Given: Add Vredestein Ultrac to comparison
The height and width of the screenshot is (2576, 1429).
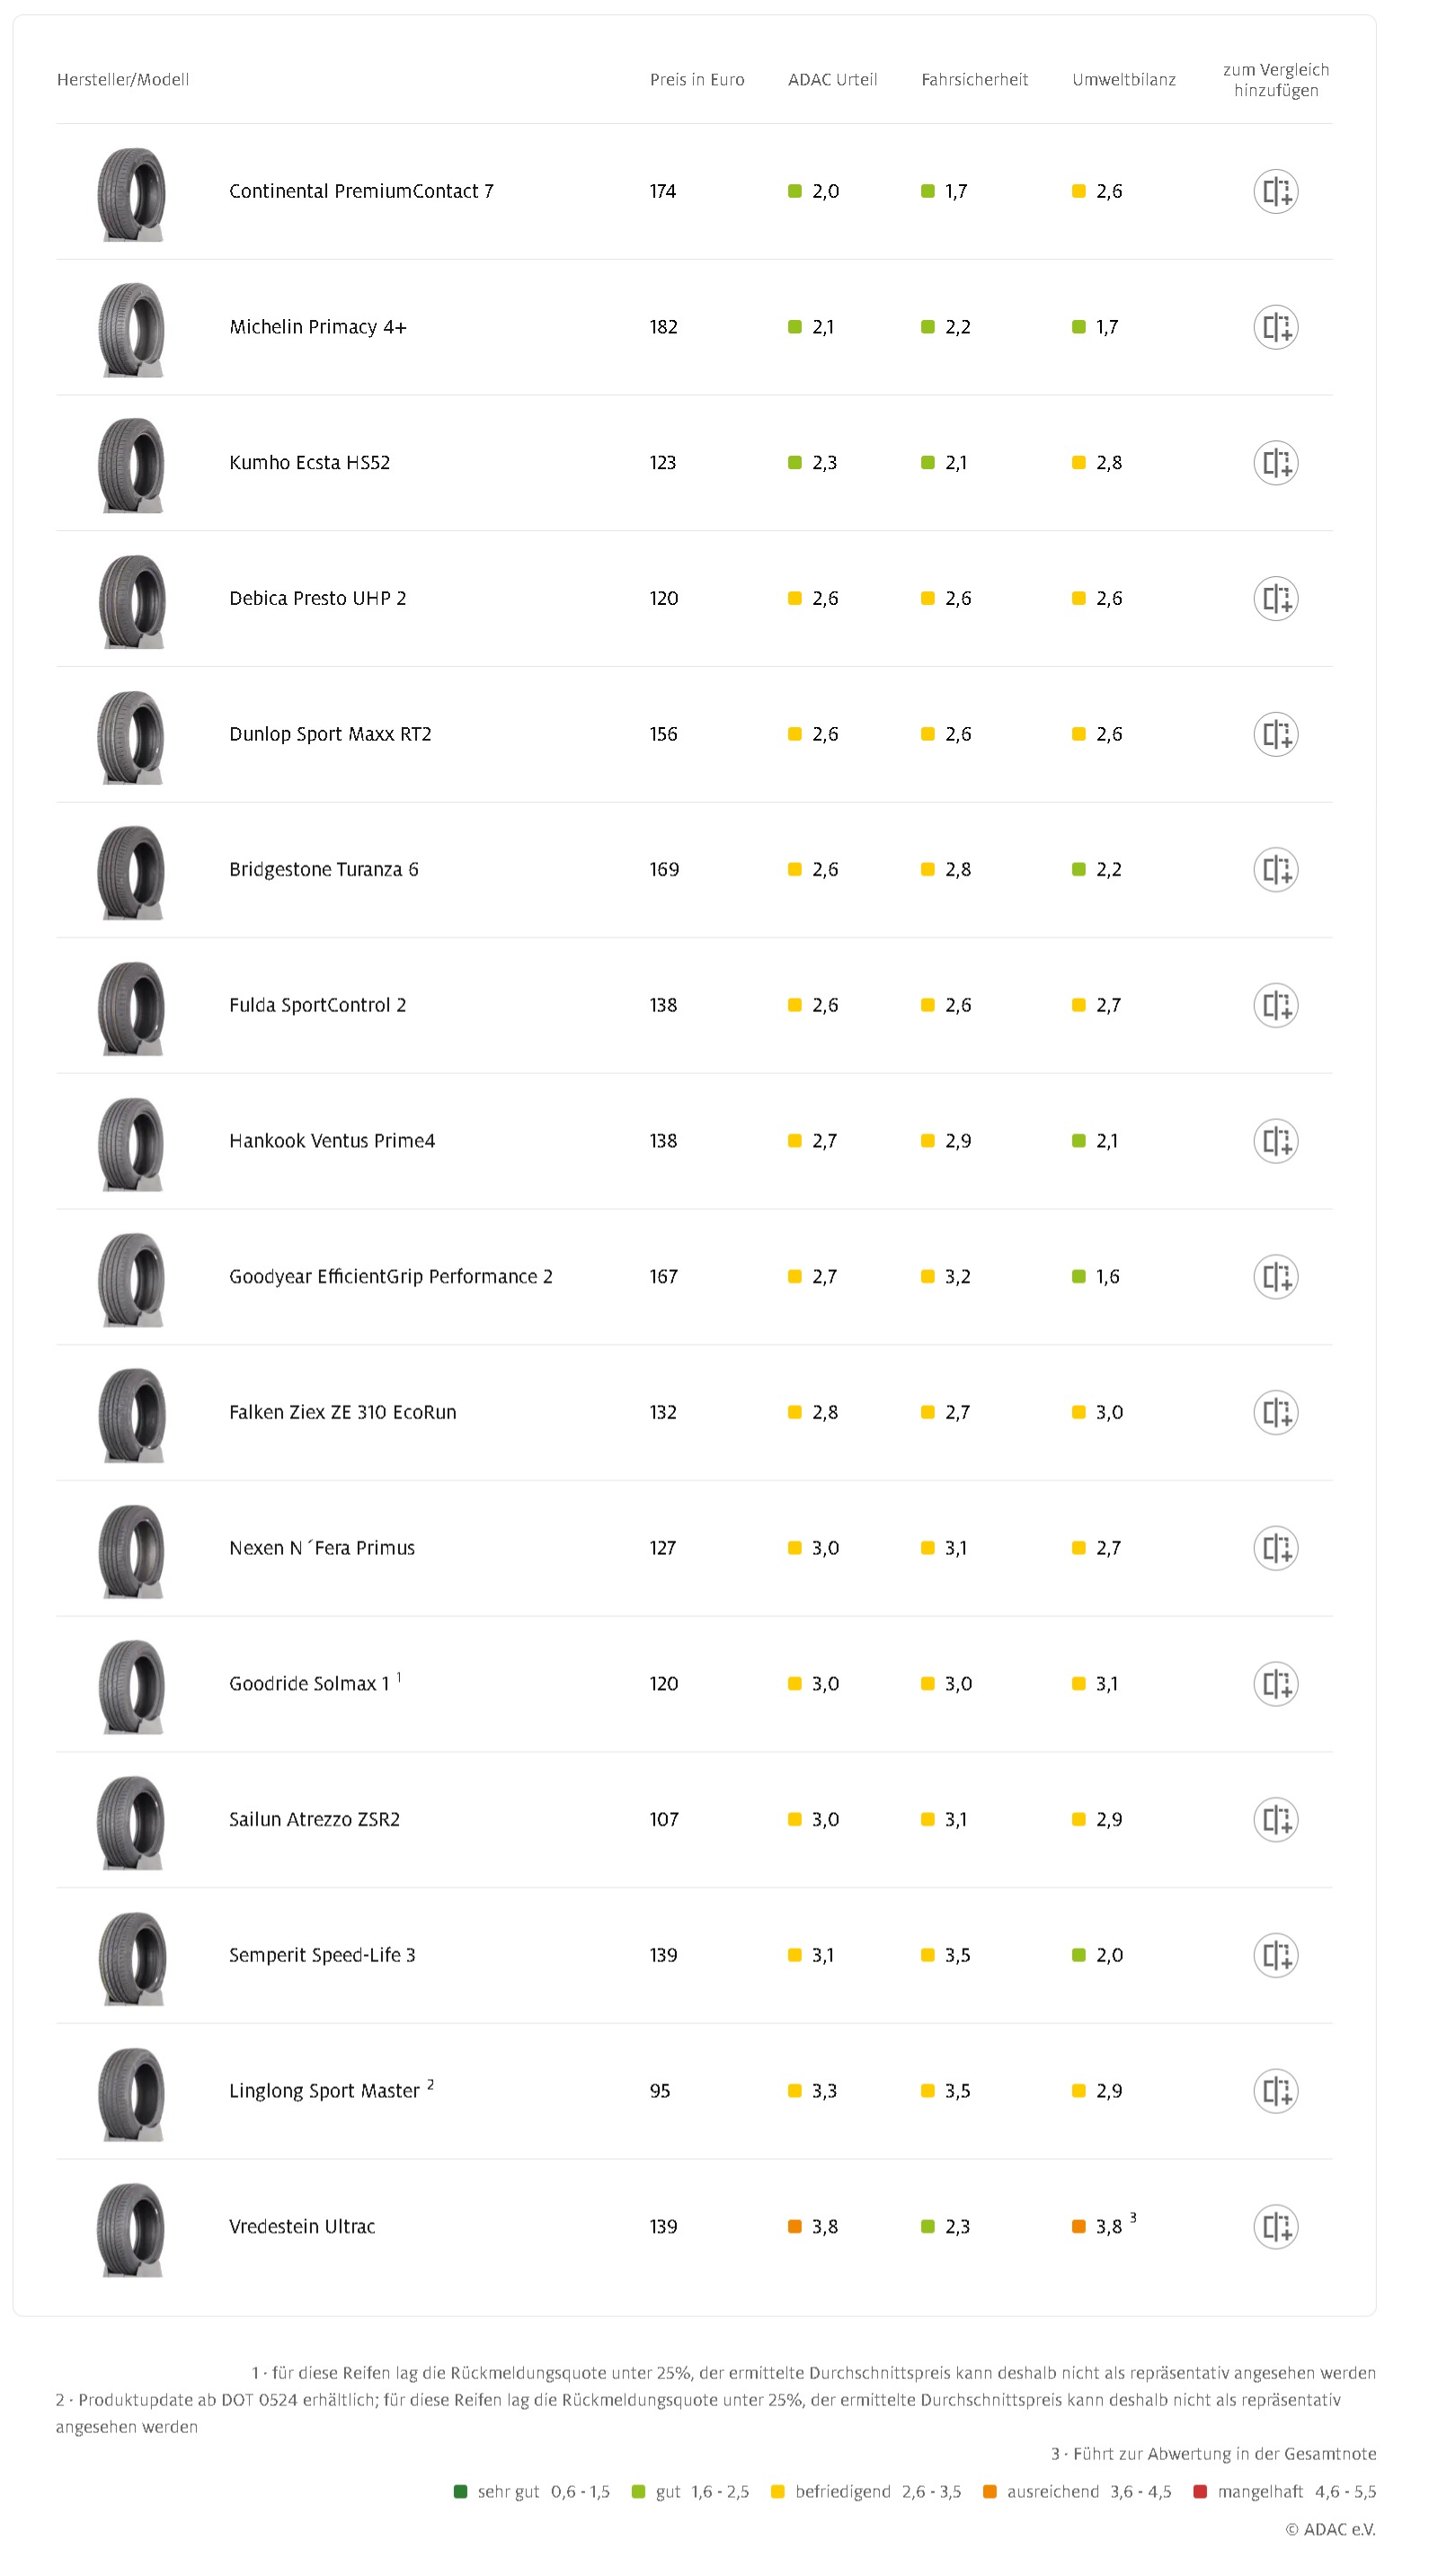Looking at the screenshot, I should [1275, 2226].
